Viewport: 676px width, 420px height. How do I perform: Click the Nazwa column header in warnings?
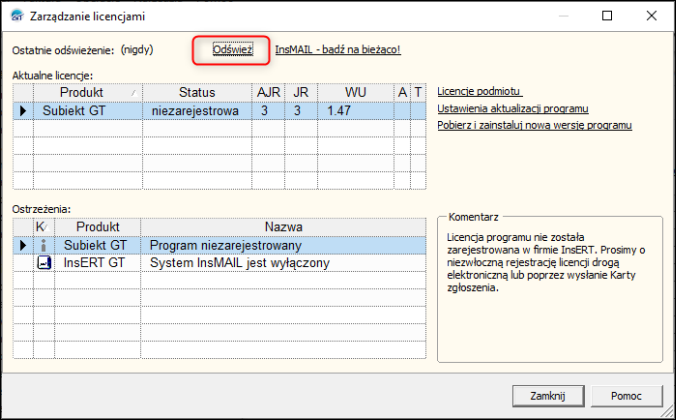(x=283, y=227)
